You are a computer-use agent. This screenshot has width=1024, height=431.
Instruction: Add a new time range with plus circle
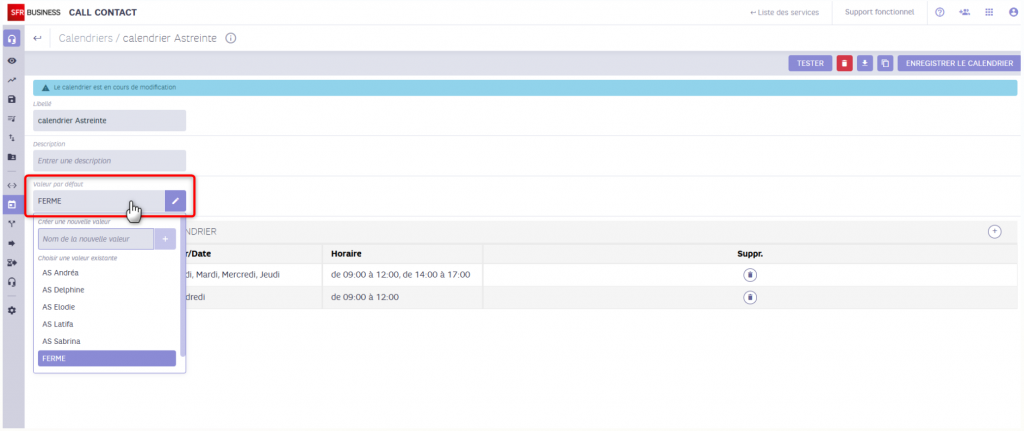point(994,231)
